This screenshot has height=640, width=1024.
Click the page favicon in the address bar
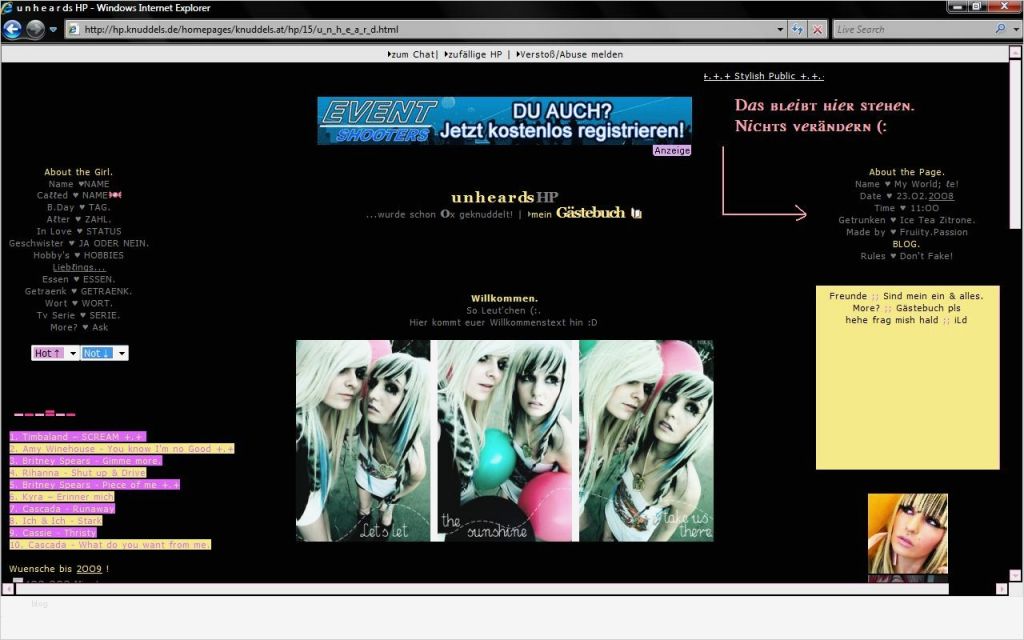click(73, 29)
